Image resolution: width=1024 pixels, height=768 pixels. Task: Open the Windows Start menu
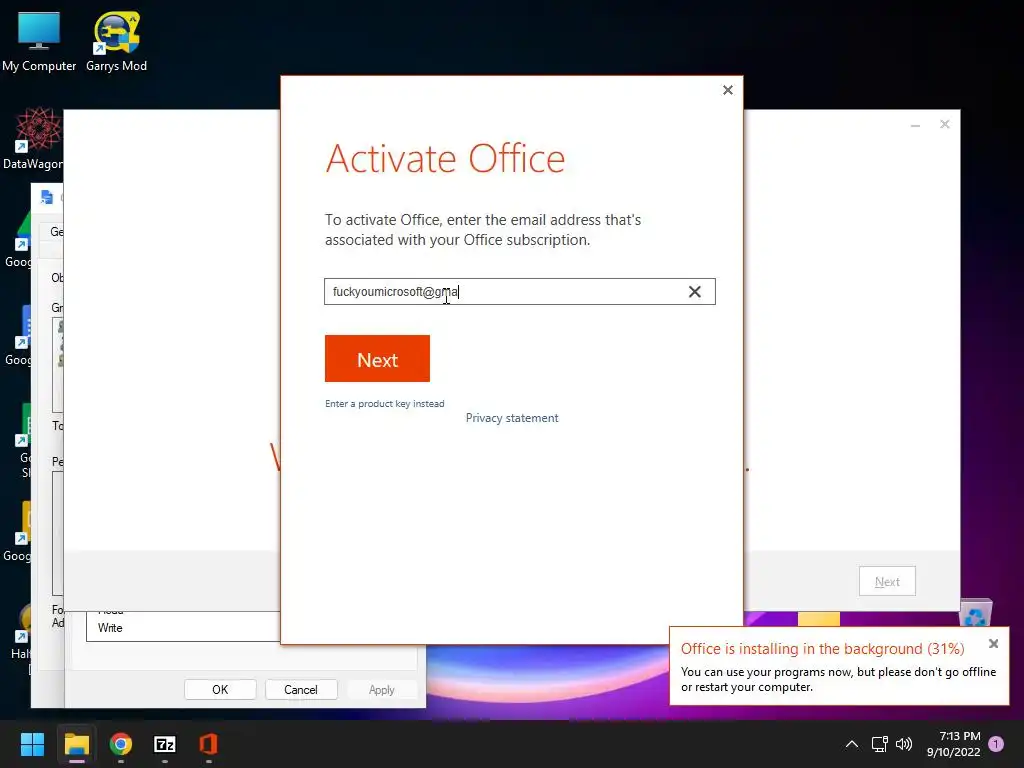click(x=32, y=744)
